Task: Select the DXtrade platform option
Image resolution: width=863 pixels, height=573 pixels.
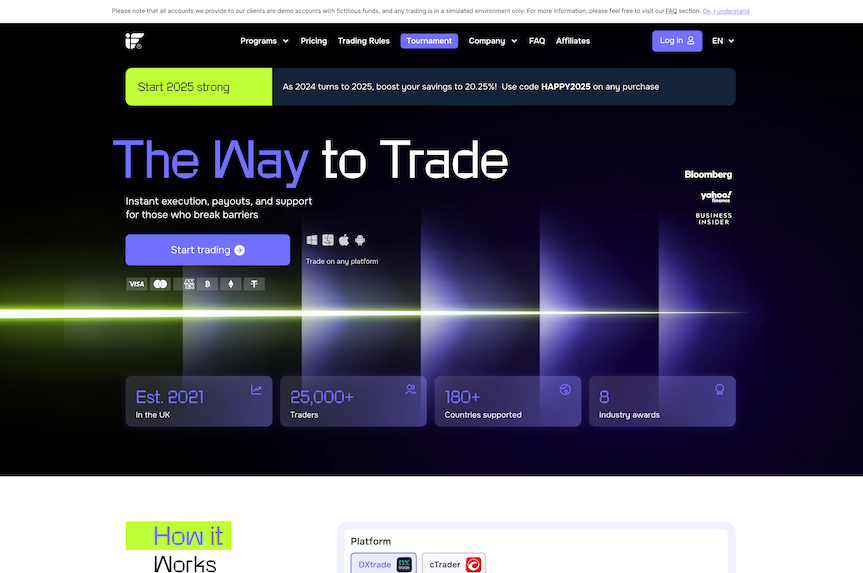Action: (x=383, y=564)
